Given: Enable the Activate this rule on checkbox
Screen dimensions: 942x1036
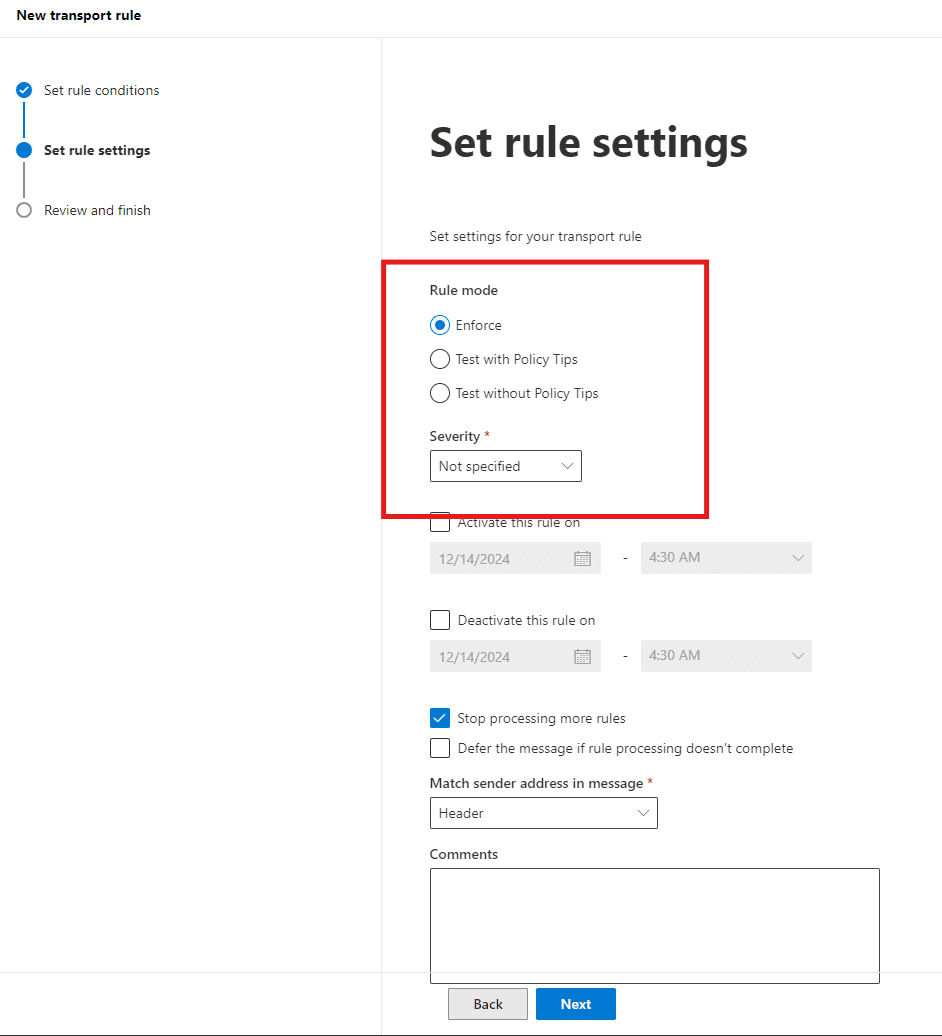Looking at the screenshot, I should (x=439, y=522).
